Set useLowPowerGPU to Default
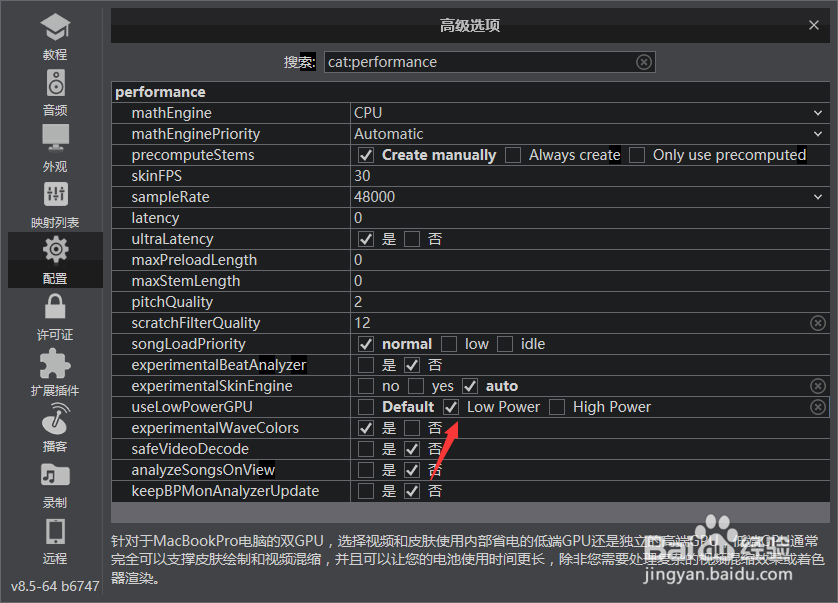The width and height of the screenshot is (838, 603). pos(366,407)
